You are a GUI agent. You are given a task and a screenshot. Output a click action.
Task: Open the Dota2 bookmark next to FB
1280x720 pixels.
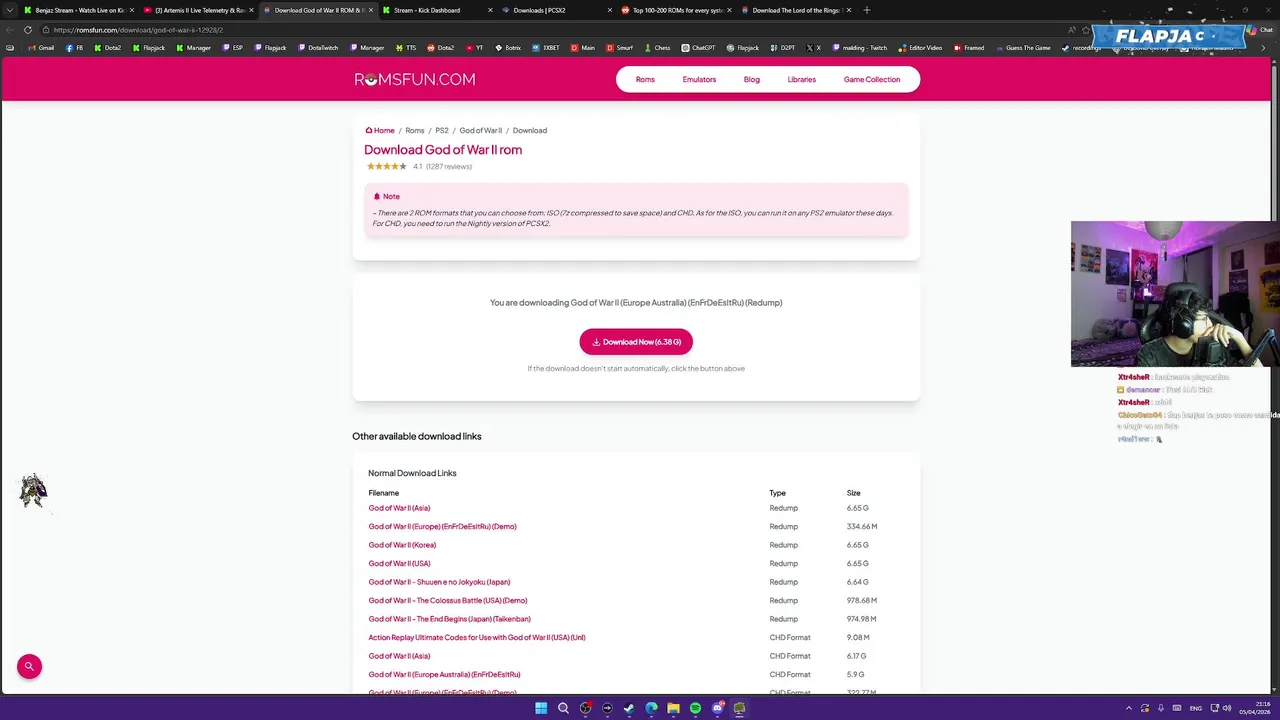[107, 48]
